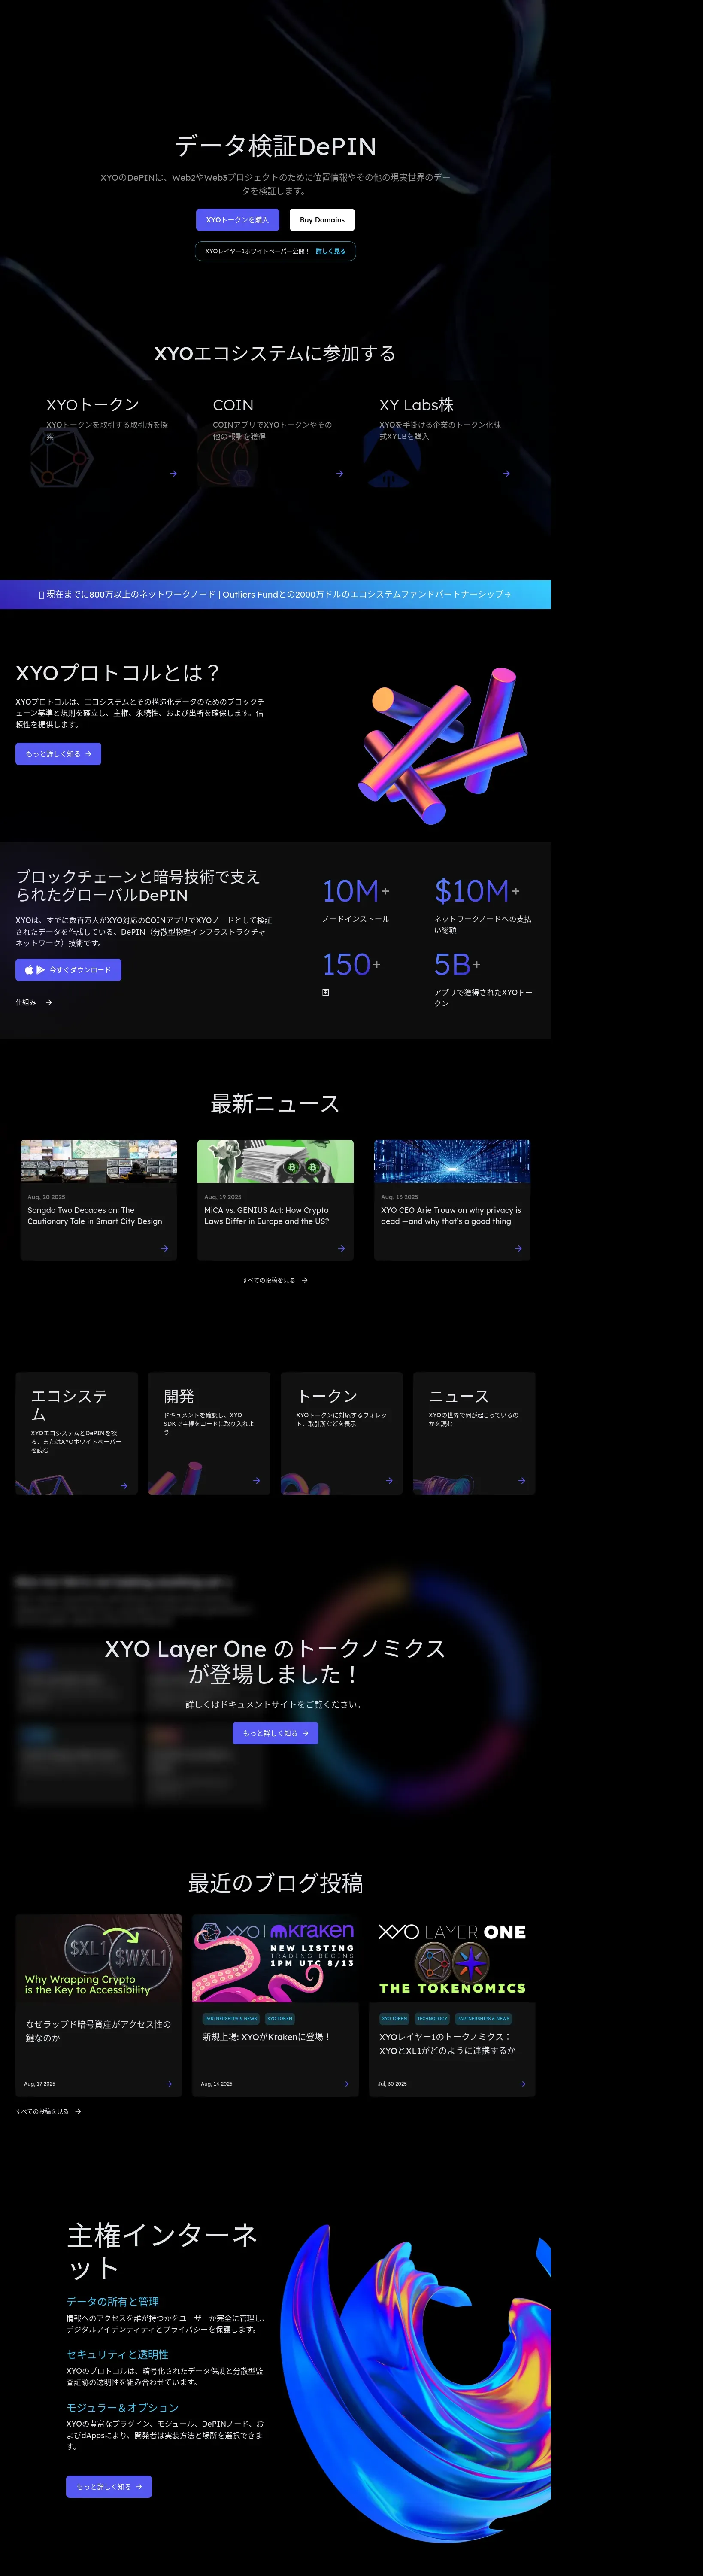703x2576 pixels.
Task: Click the arrow on the COIN card
Action: tap(340, 474)
